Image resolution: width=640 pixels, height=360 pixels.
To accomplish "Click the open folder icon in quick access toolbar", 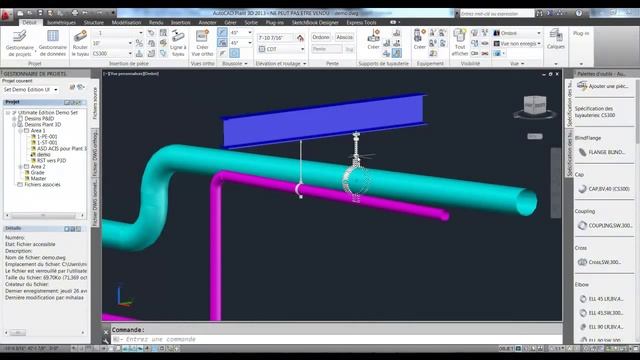I will pos(29,13).
